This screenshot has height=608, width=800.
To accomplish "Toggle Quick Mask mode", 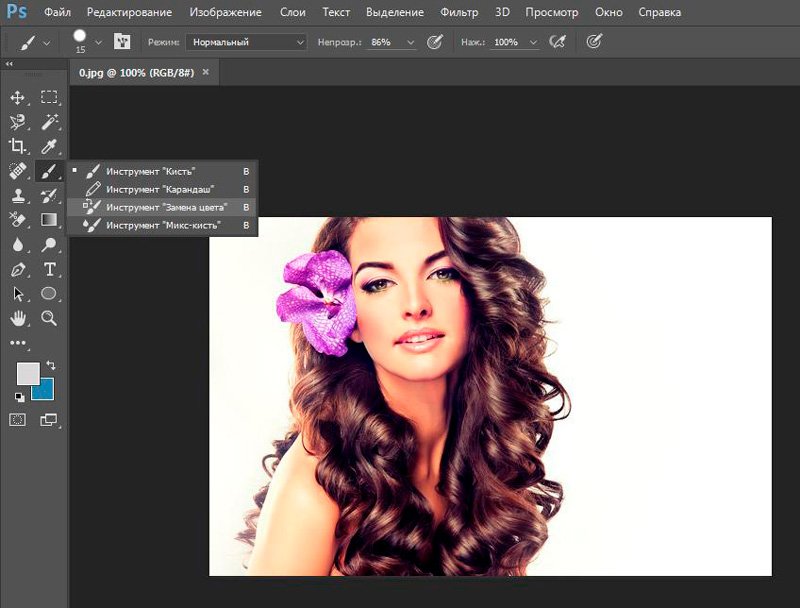I will click(17, 420).
